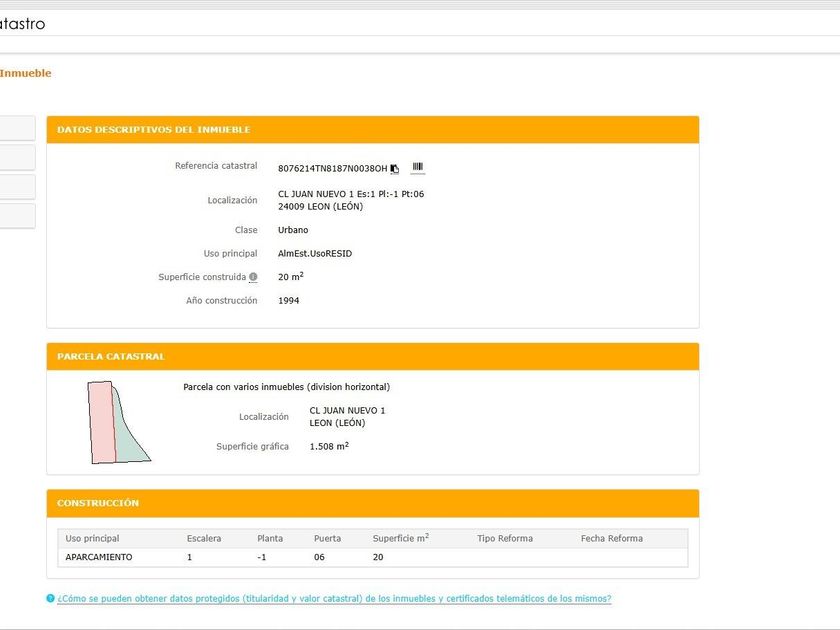Select the APARCAMIENTO table row
Viewport: 840px width, 630px height.
coord(99,557)
